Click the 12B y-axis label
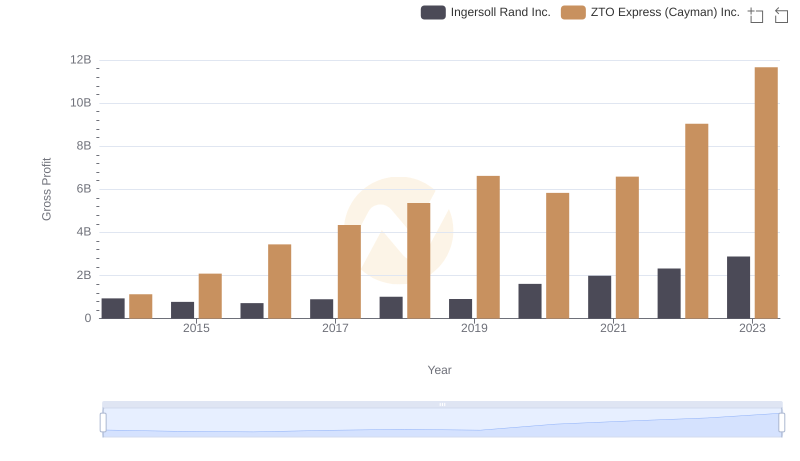The height and width of the screenshot is (461, 800). (x=81, y=60)
